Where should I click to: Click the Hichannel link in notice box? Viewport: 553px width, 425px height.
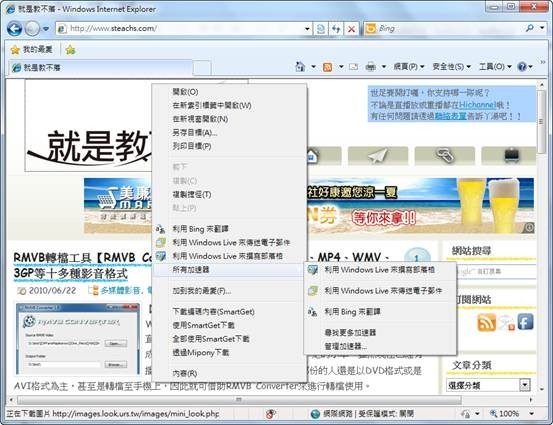tap(477, 105)
